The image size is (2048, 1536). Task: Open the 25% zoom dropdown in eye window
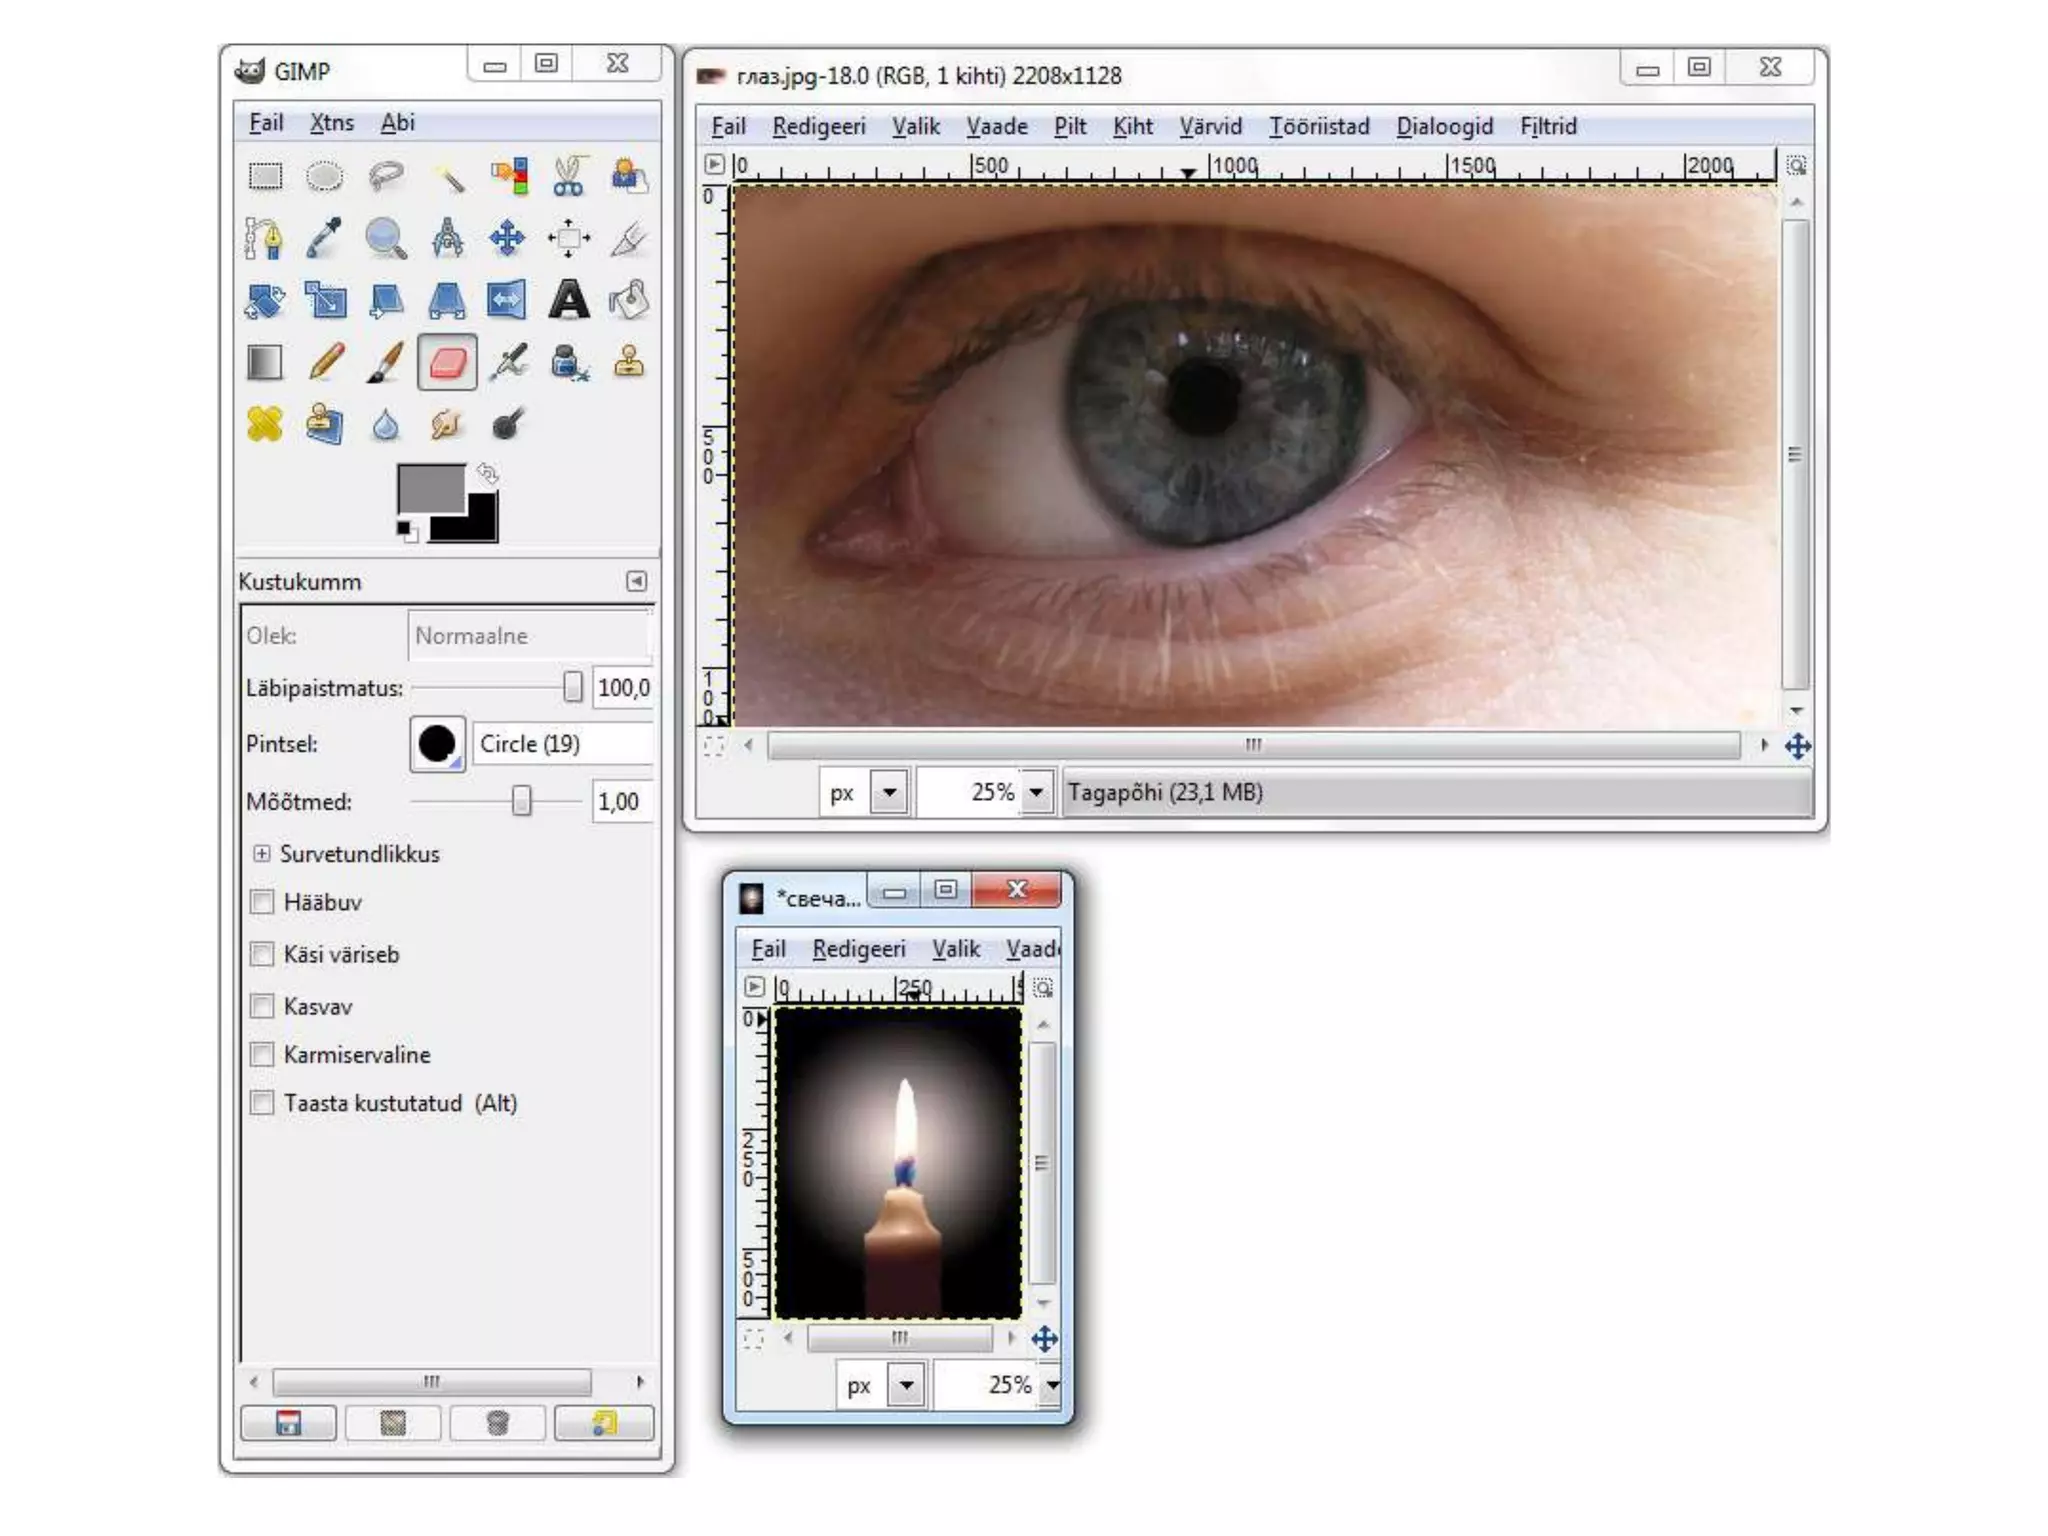point(1037,793)
